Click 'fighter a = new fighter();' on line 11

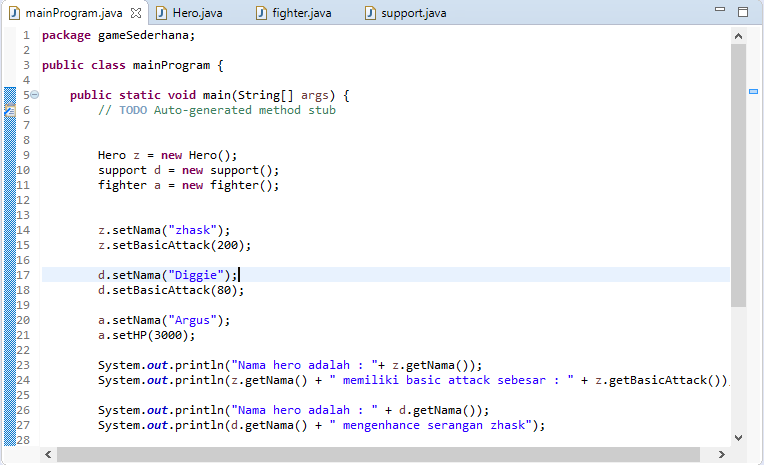188,185
